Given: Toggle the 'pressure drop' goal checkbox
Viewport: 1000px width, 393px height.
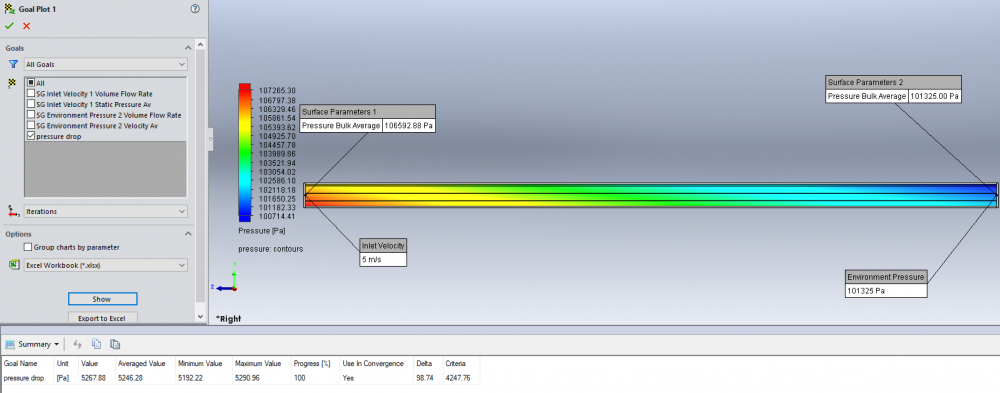Looking at the screenshot, I should pos(31,137).
